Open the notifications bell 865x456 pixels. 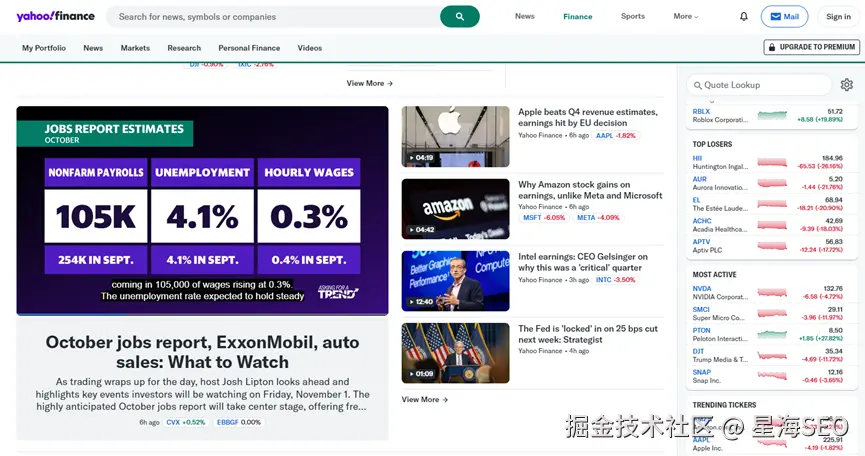[744, 17]
